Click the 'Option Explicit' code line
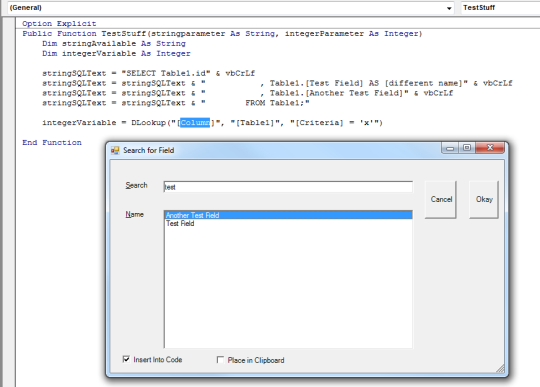540x387 pixels. tap(59, 23)
